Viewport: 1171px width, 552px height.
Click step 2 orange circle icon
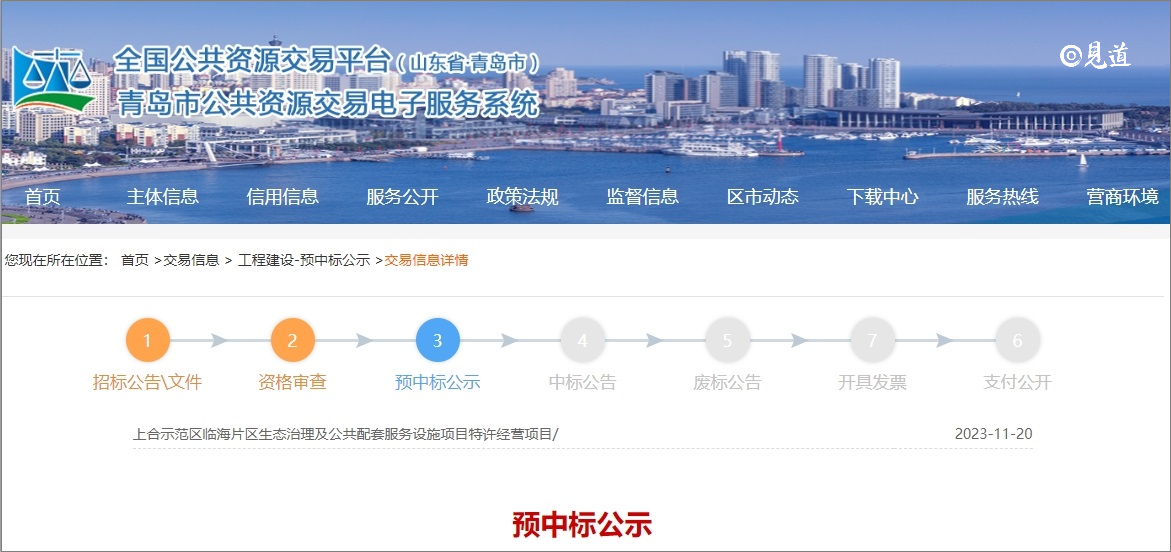tap(292, 340)
